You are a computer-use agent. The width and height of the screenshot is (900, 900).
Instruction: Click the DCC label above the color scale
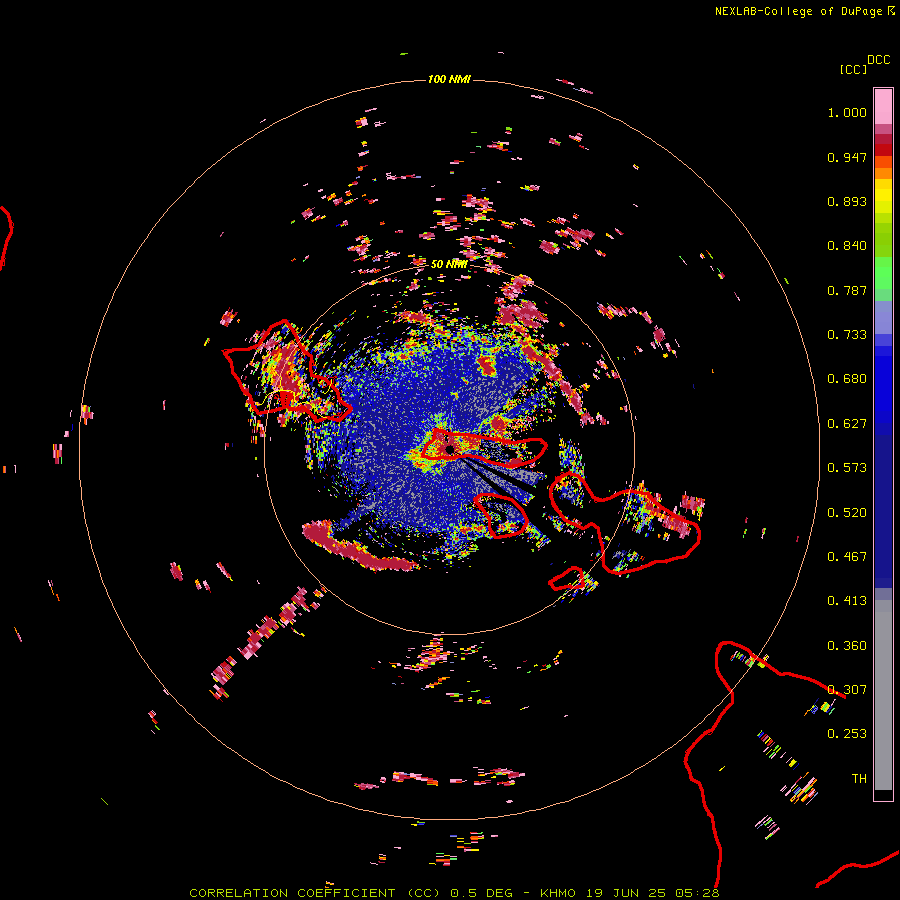pyautogui.click(x=878, y=60)
